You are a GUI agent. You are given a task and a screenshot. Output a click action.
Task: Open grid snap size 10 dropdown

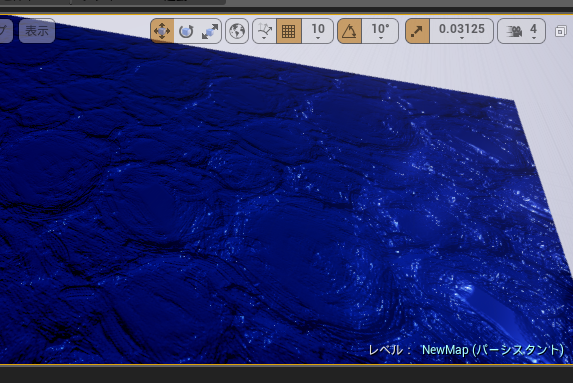[x=318, y=31]
